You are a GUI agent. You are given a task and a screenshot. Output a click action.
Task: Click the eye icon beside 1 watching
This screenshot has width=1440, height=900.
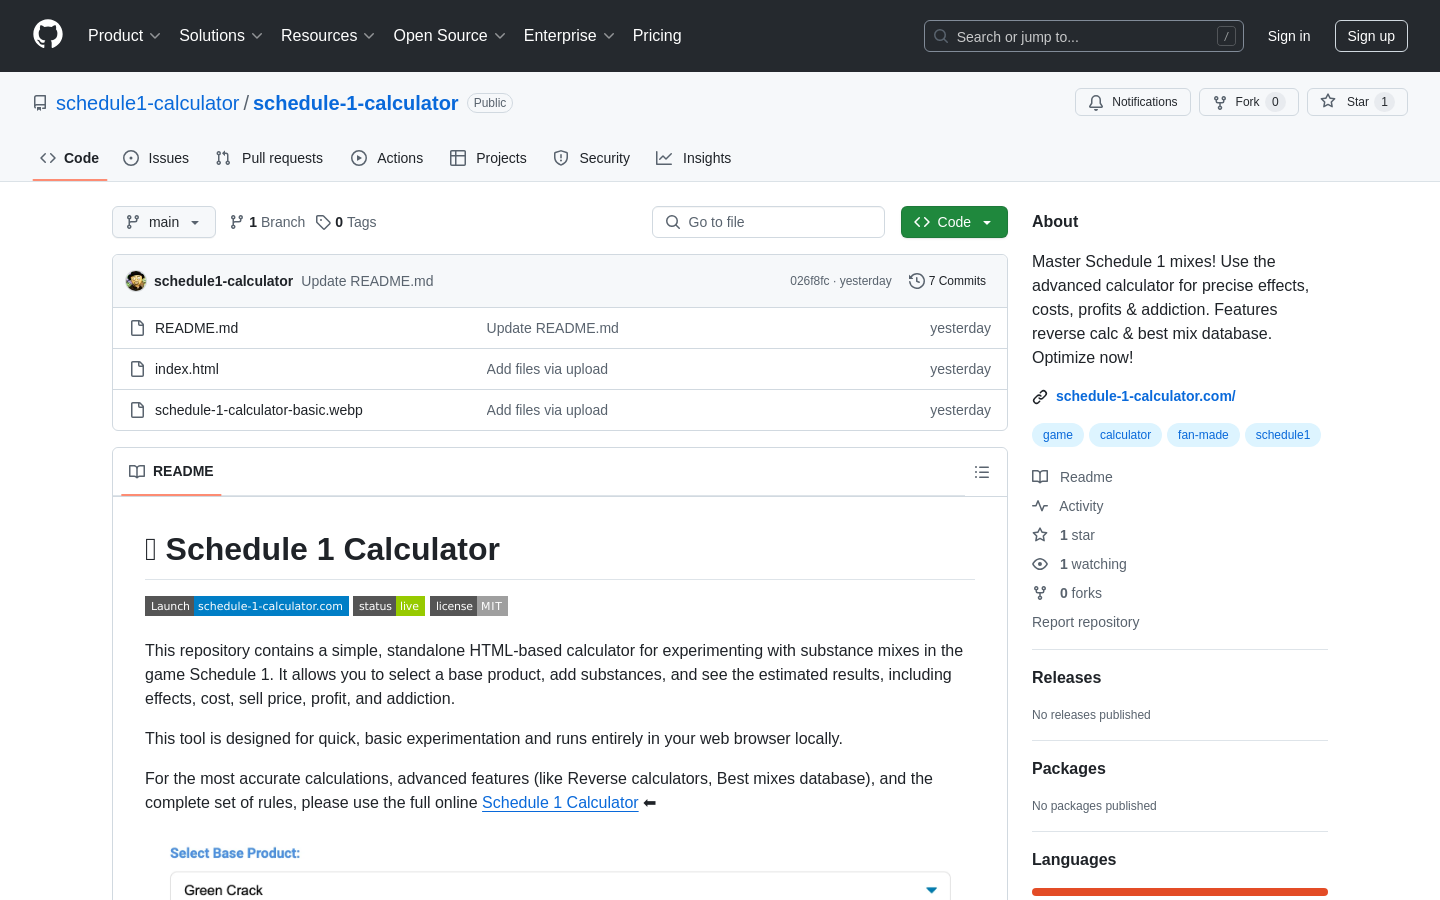tap(1040, 564)
